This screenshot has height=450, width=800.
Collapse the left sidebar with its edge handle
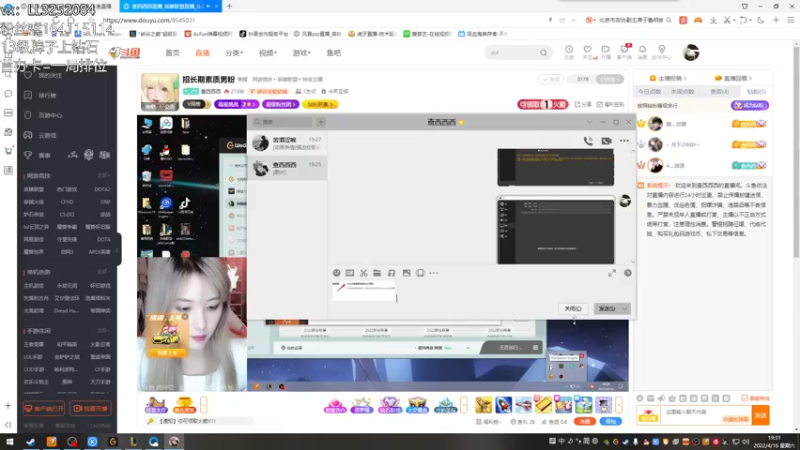tap(118, 249)
